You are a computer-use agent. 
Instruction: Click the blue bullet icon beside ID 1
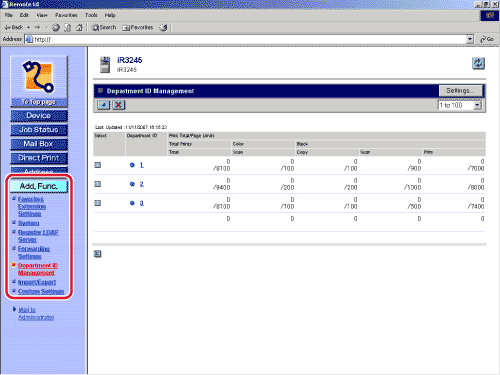(132, 165)
